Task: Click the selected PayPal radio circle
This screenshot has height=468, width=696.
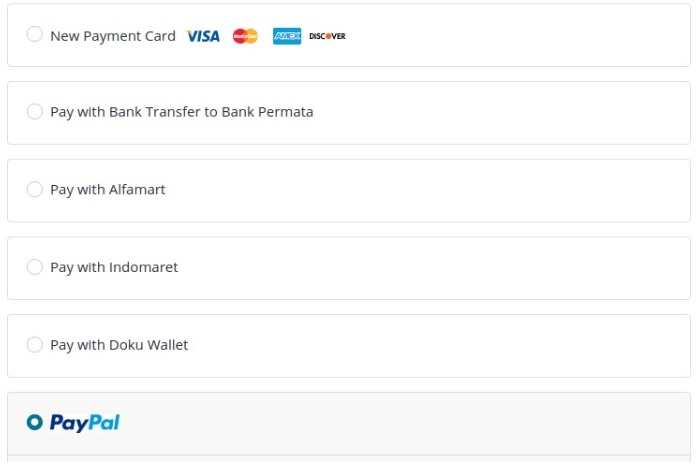Action: click(x=35, y=423)
